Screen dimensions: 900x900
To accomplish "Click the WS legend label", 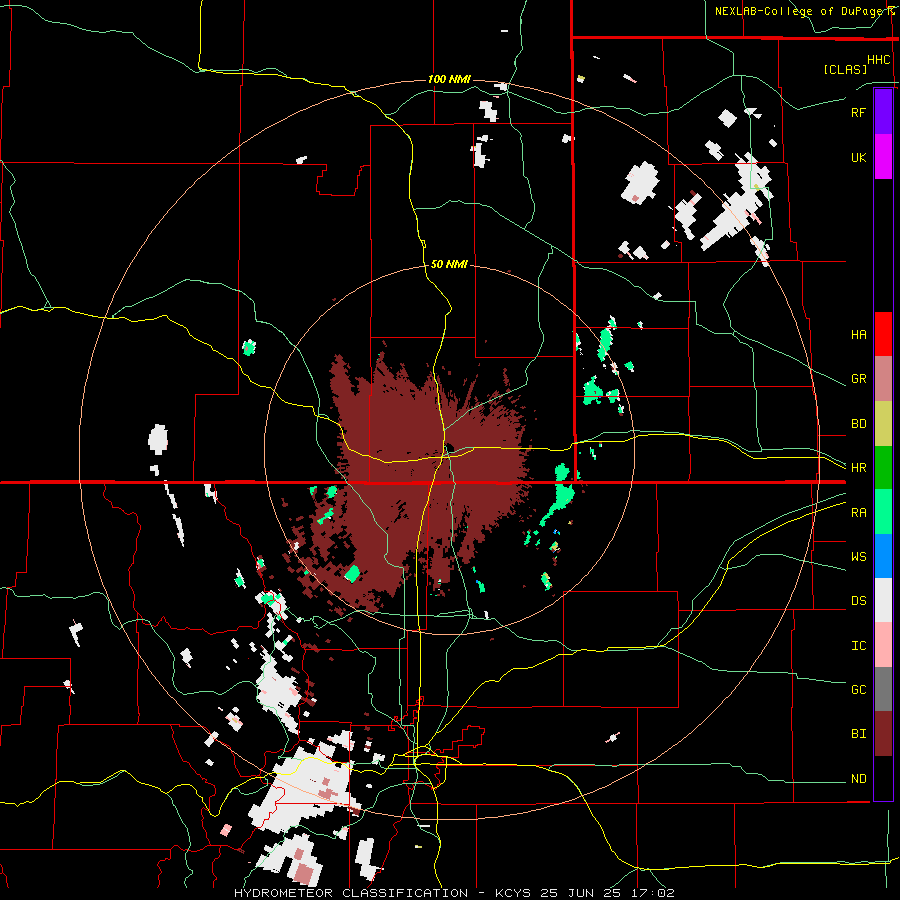I will coord(858,557).
